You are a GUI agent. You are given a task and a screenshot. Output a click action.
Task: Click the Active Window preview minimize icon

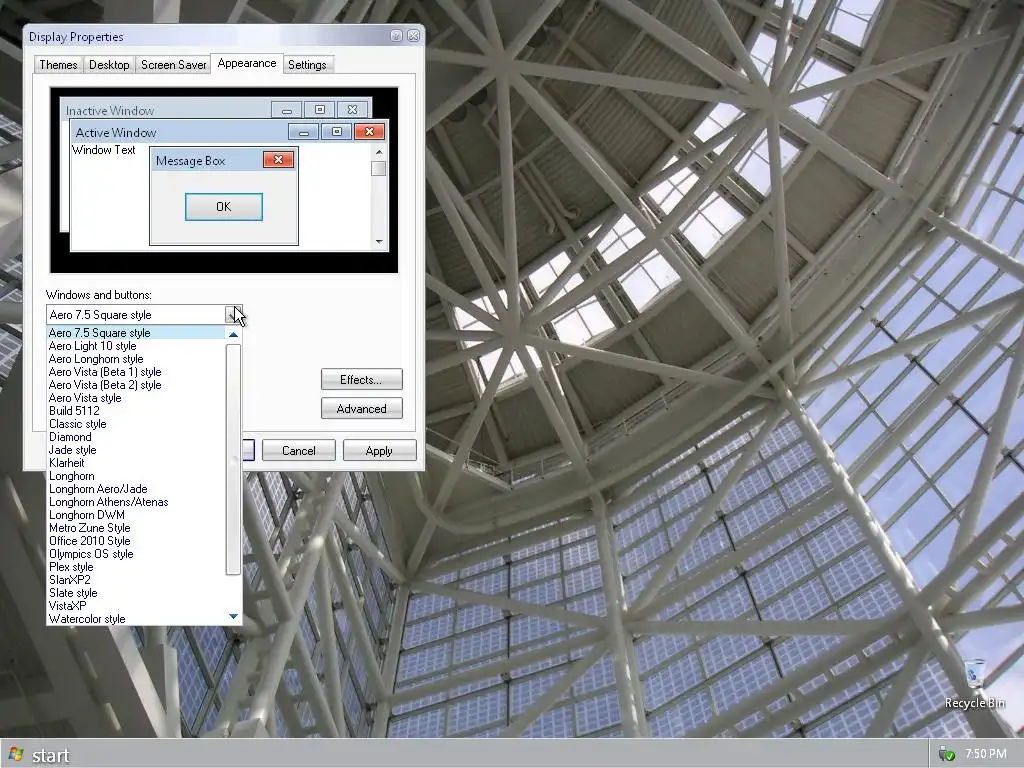303,131
